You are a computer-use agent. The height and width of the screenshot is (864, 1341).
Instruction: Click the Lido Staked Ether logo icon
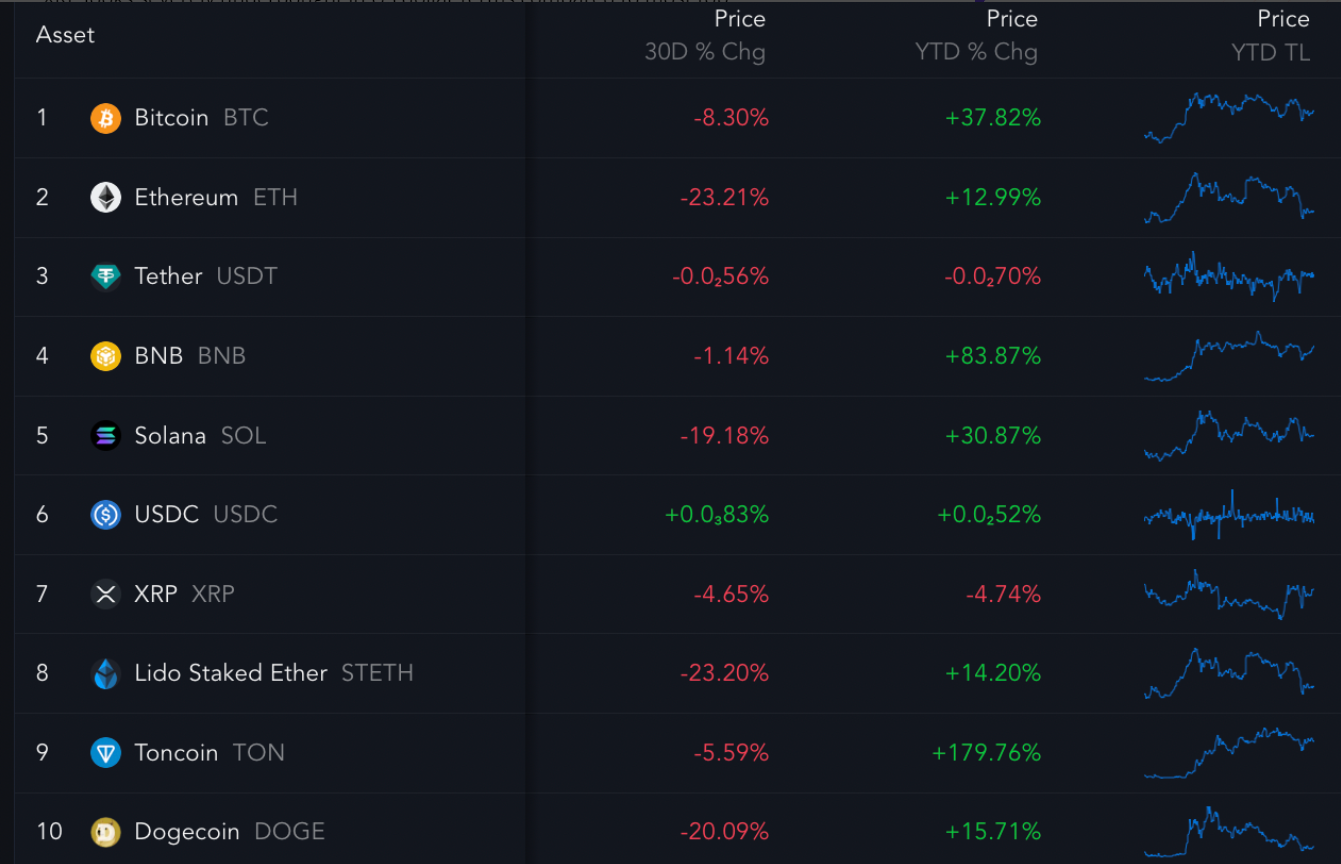tap(105, 673)
